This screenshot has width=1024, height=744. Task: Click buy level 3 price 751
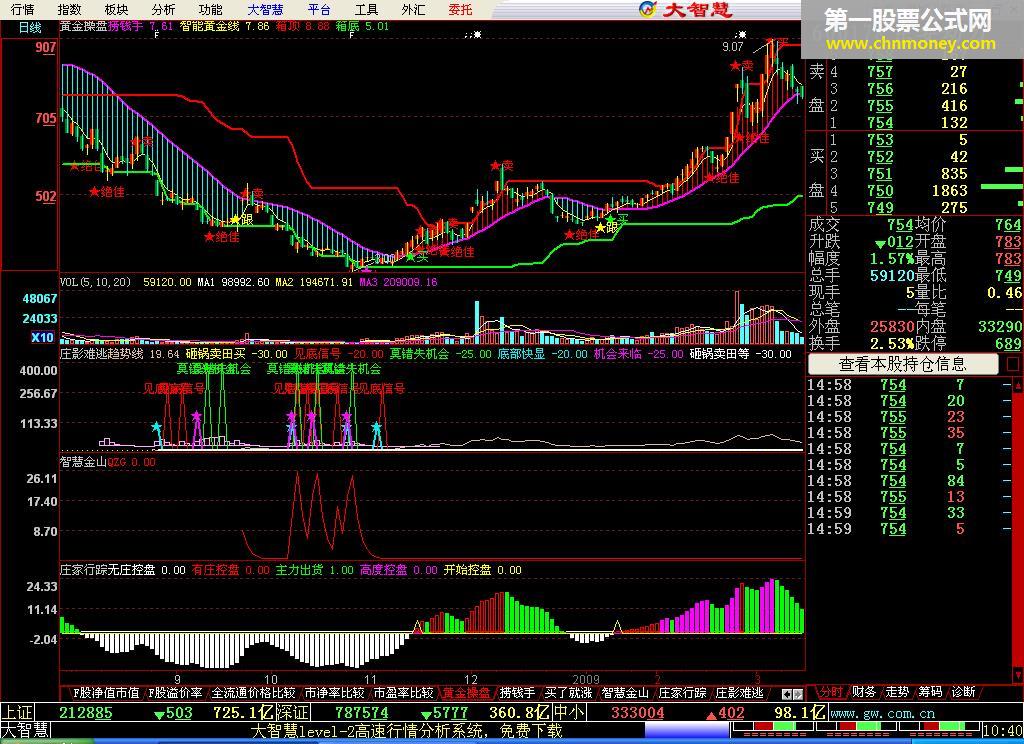(x=880, y=174)
